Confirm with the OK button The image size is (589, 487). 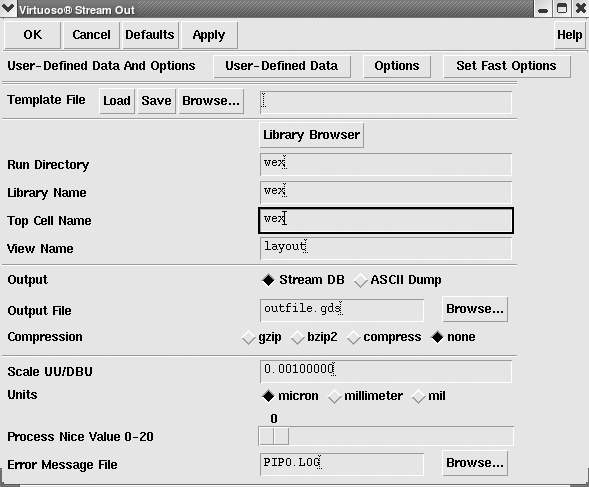pyautogui.click(x=32, y=35)
